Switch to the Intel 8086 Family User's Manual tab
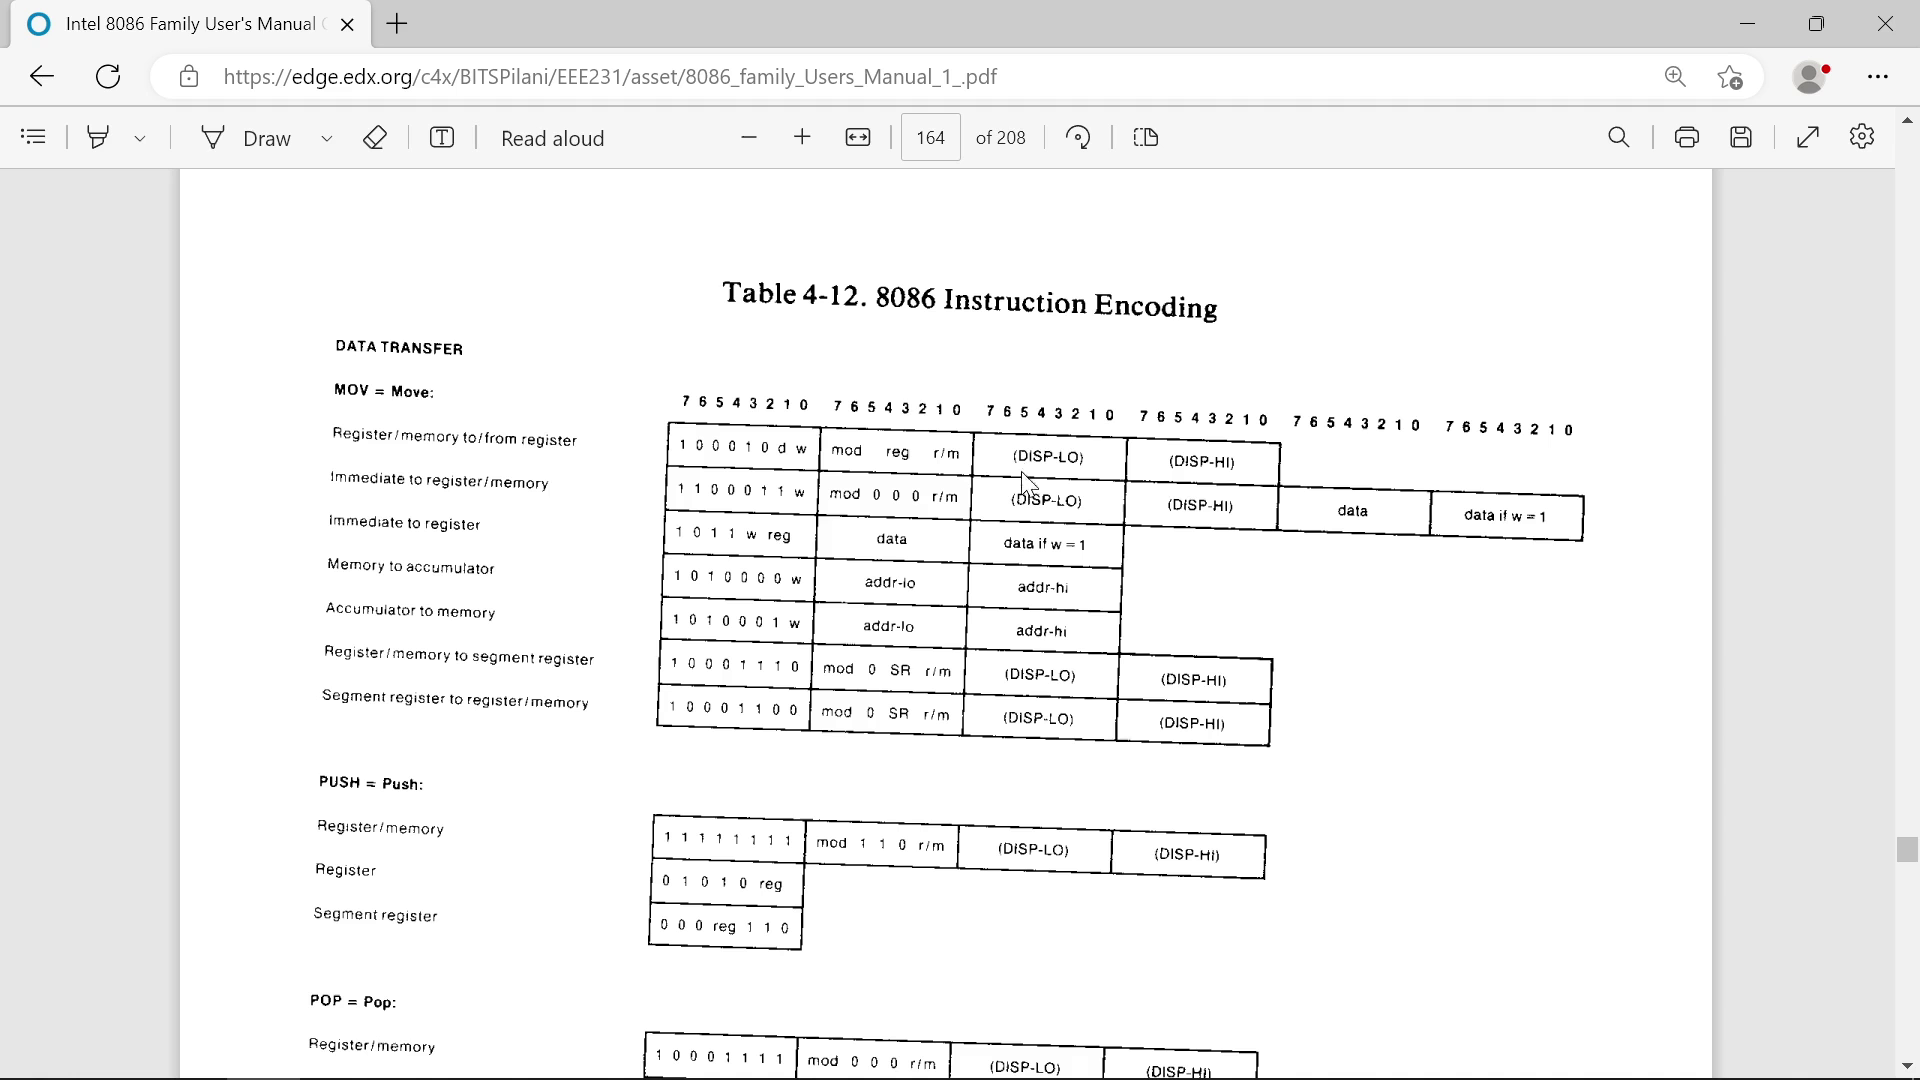The image size is (1920, 1080). pyautogui.click(x=180, y=23)
